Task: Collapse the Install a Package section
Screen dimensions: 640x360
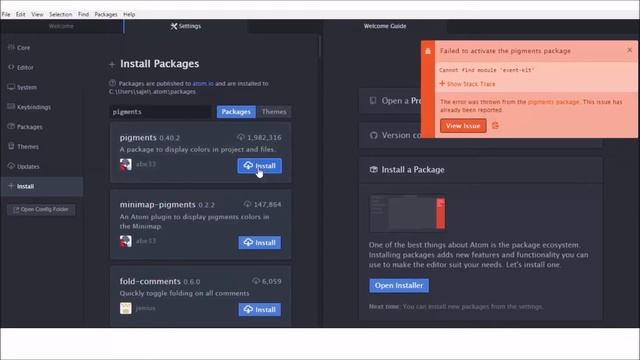Action: tap(481, 170)
